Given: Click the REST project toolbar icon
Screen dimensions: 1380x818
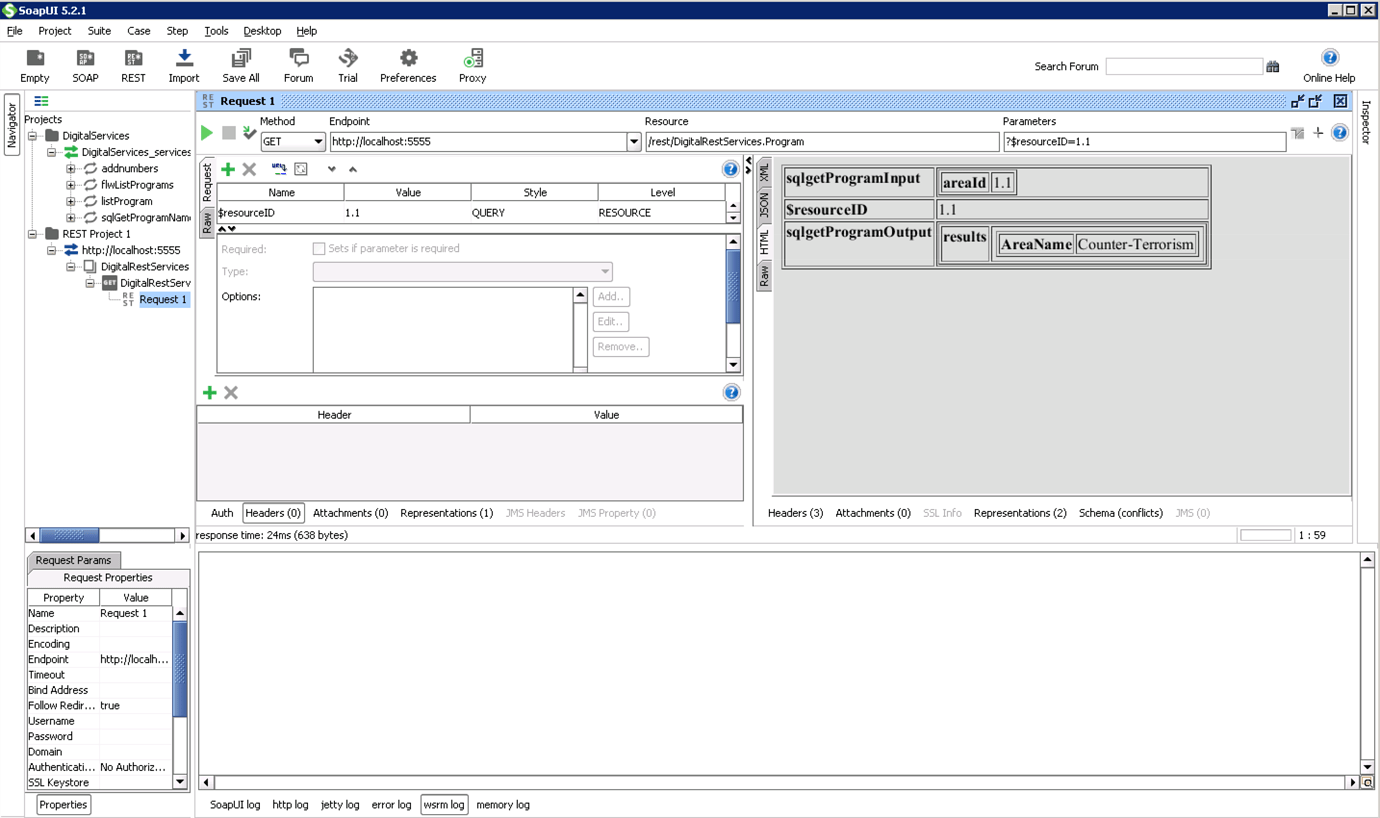Looking at the screenshot, I should 133,59.
